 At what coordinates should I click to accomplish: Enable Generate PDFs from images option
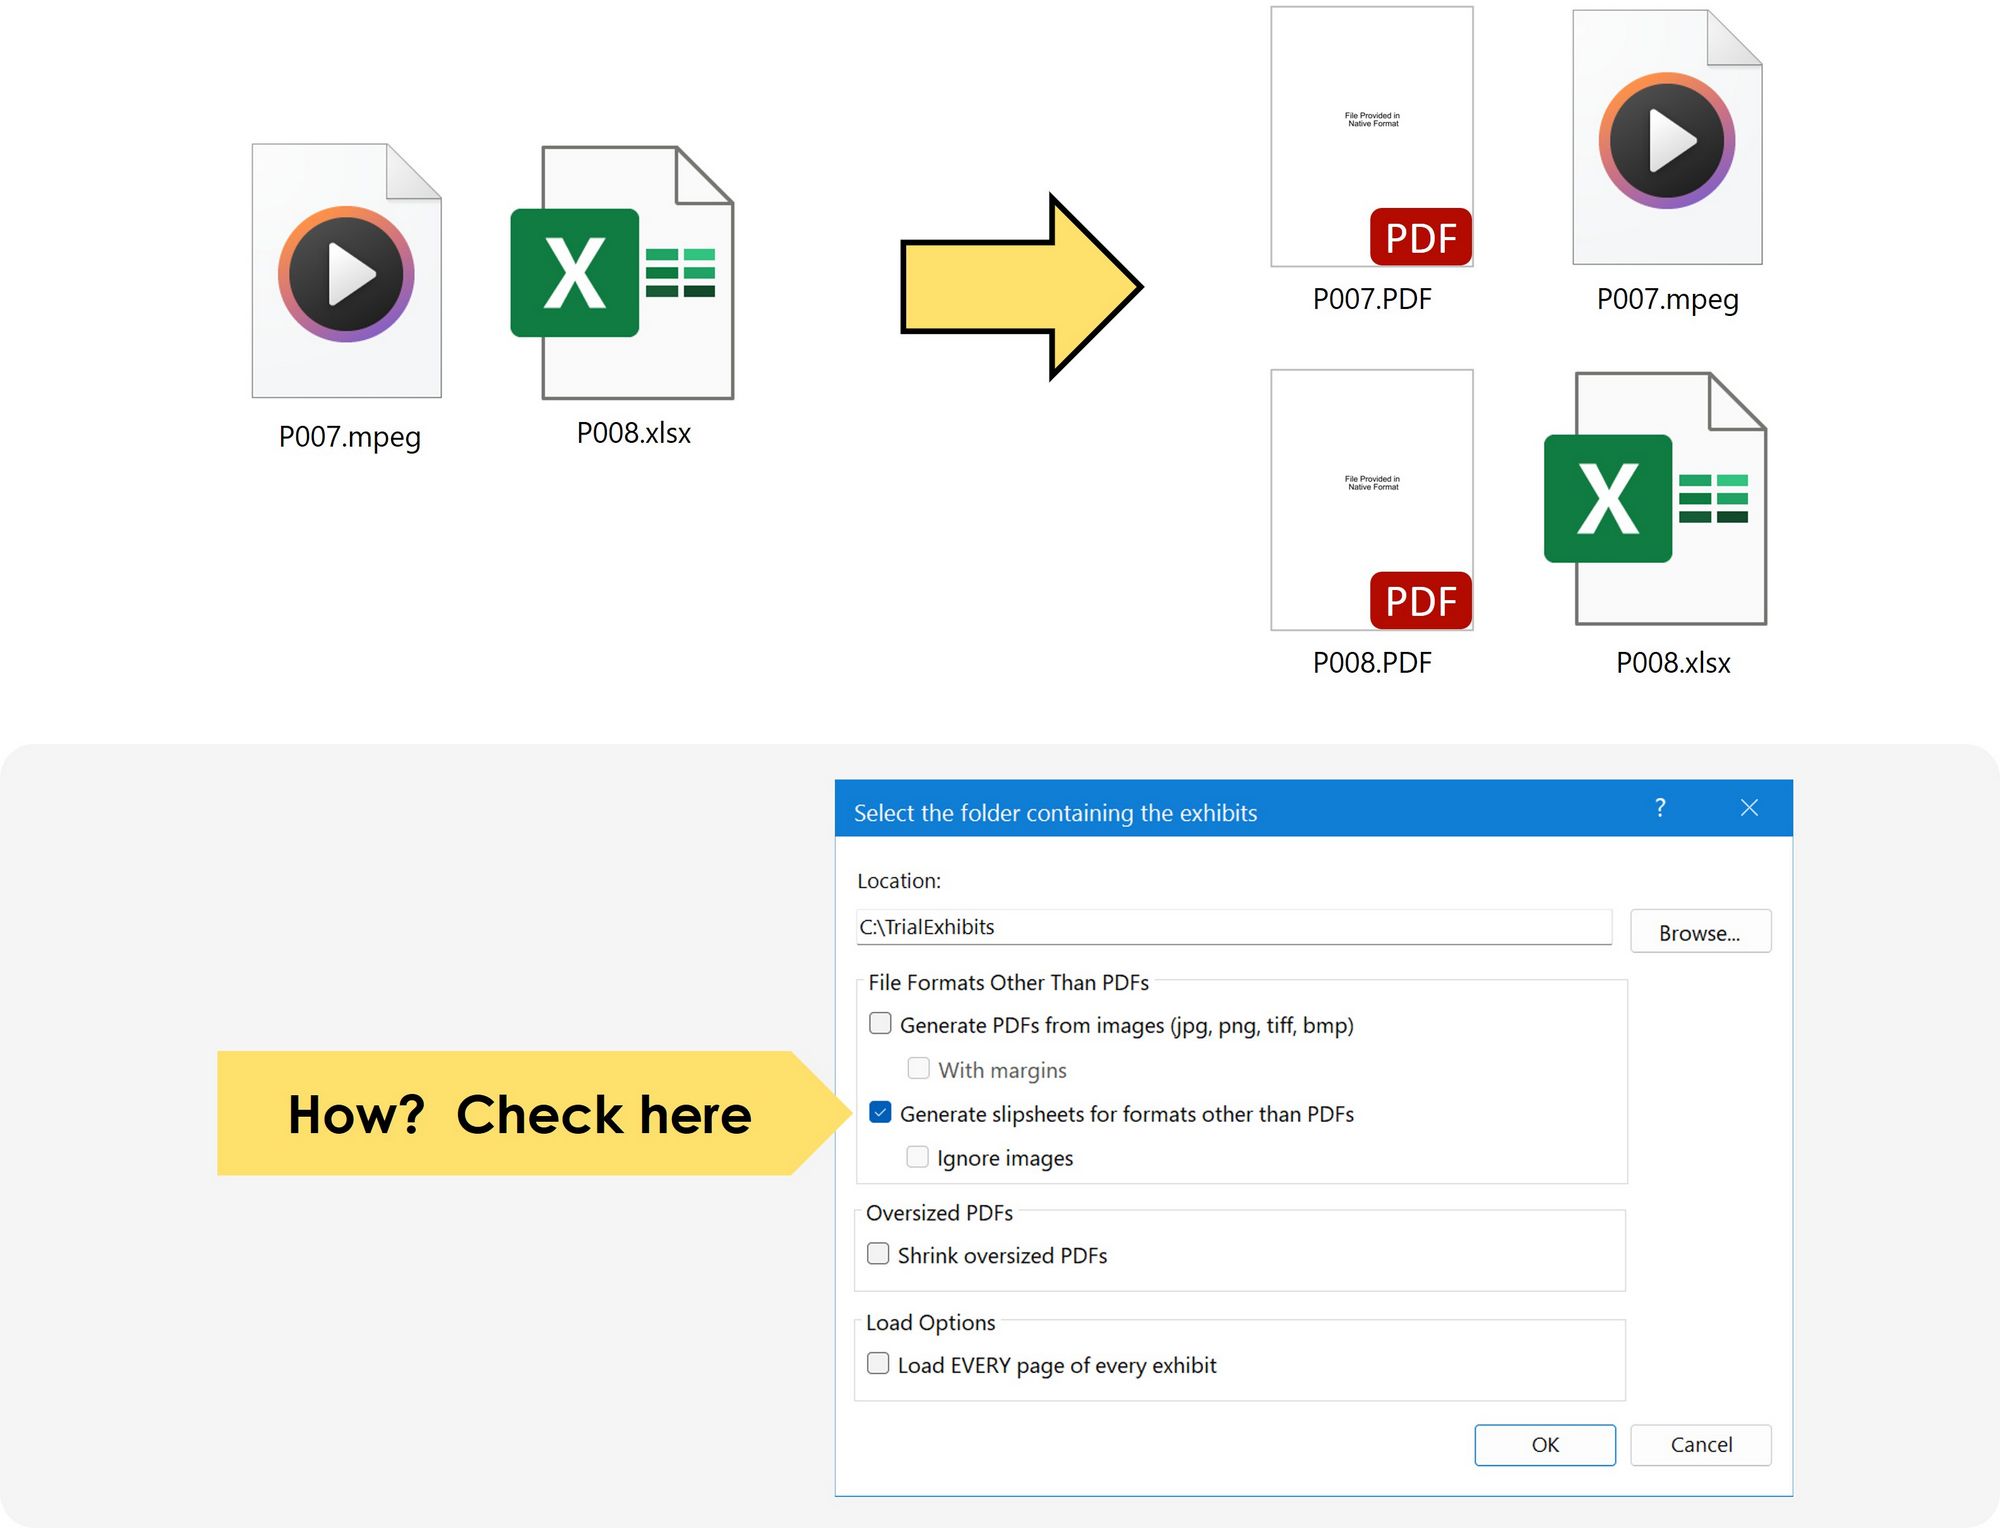coord(880,1023)
